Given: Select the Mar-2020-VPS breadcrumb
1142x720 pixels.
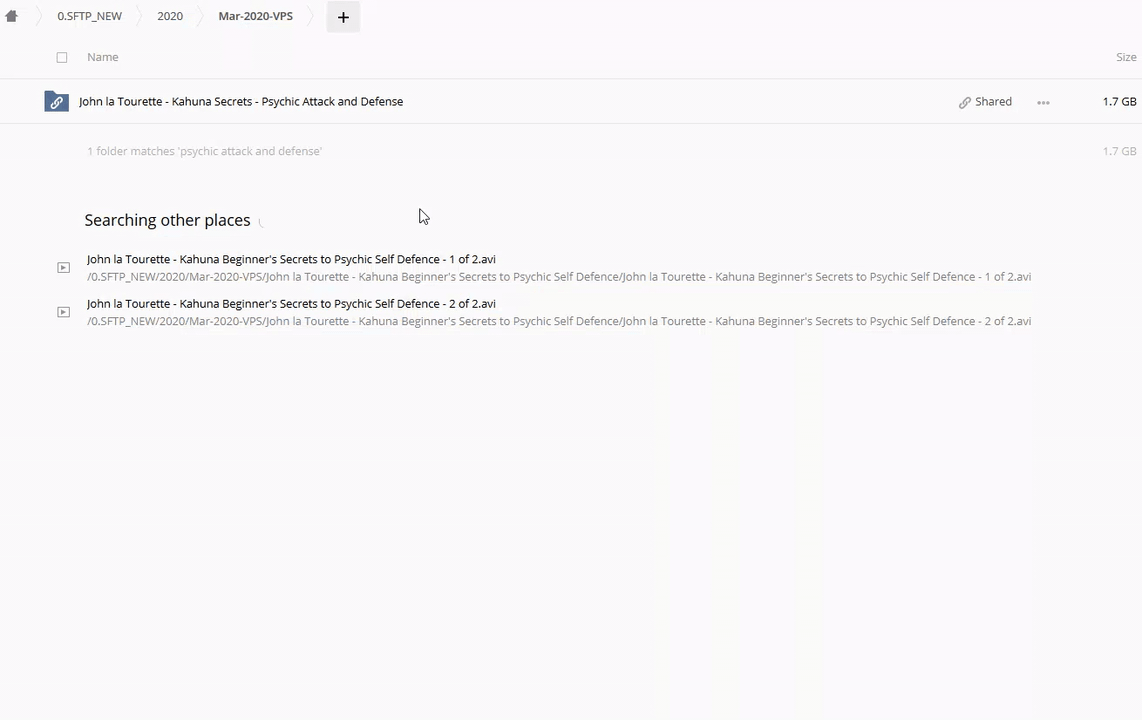Looking at the screenshot, I should (255, 16).
